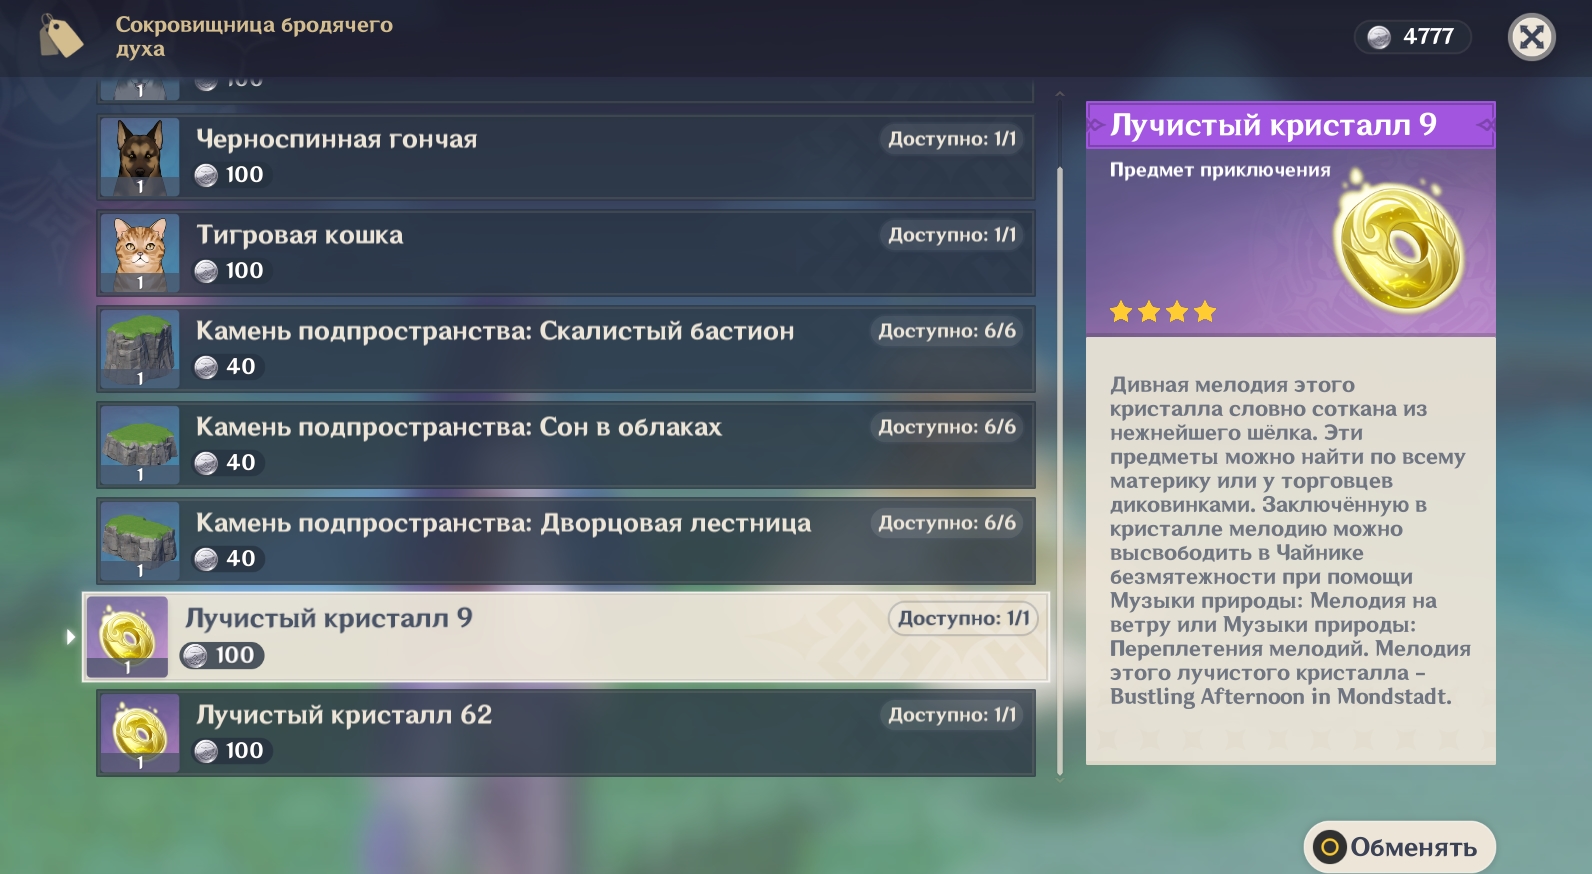Click the Тигровая кошка cat thumbnail
Image resolution: width=1592 pixels, height=874 pixels.
140,252
